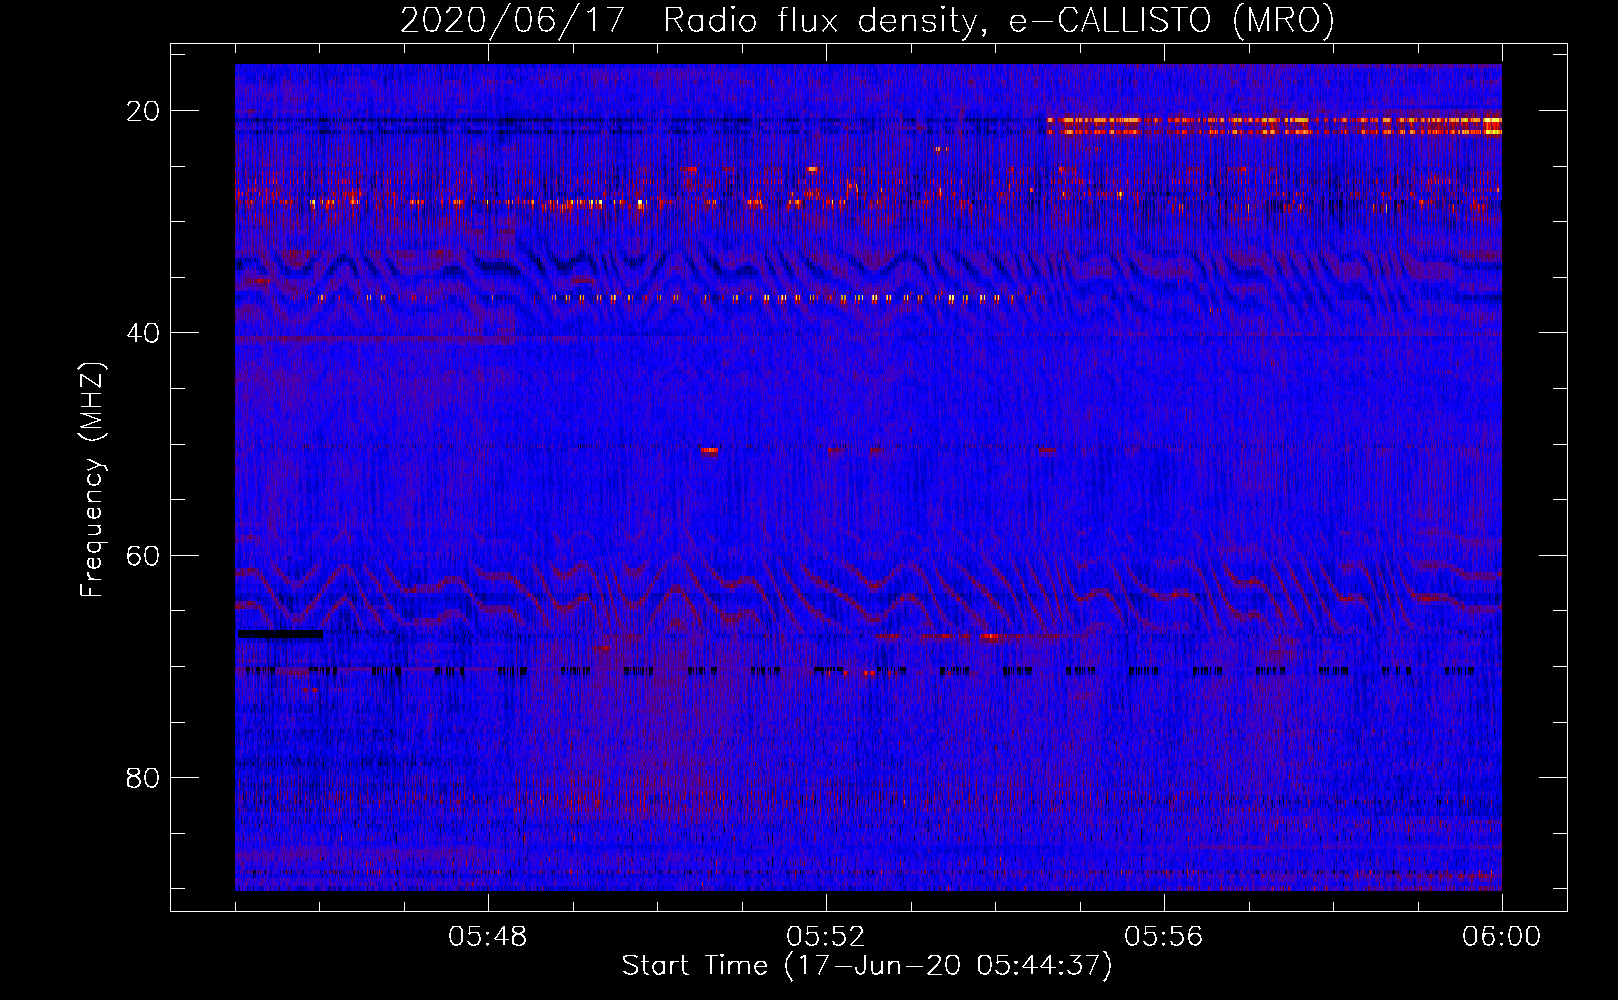
Task: Click the 'Frequency (MHZ)' y-axis label
Action: pos(92,480)
